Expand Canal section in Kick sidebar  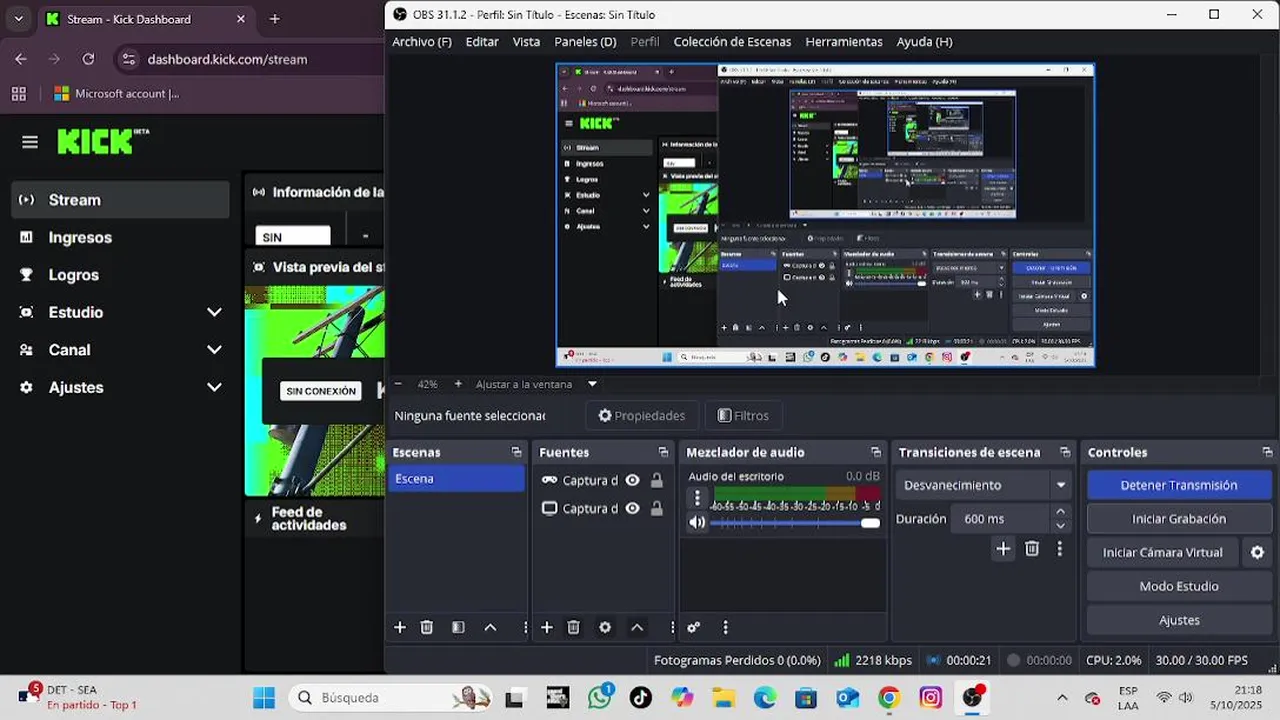coord(214,350)
